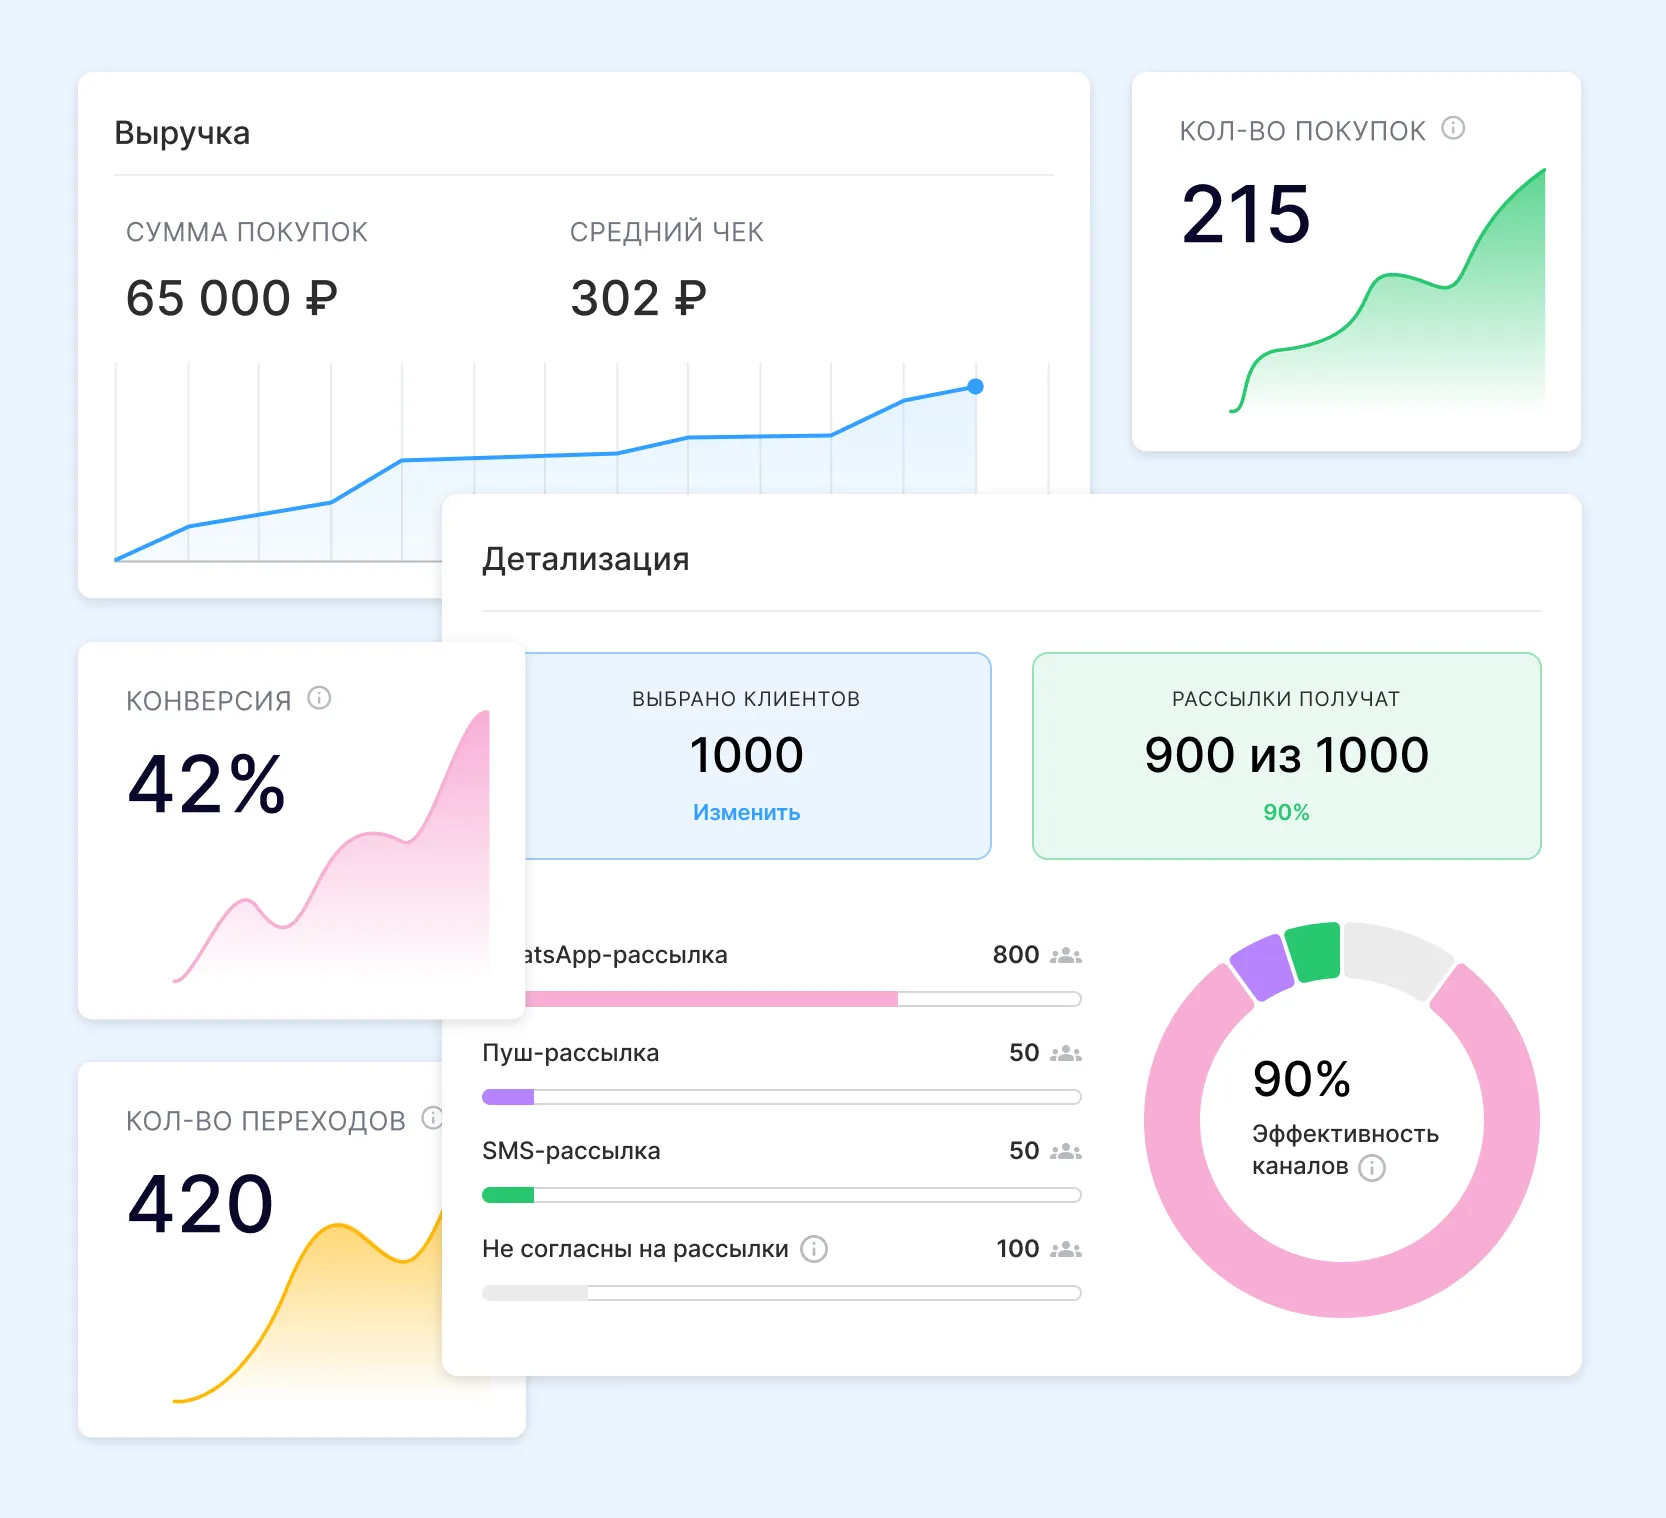Click people icon next to 800

point(1066,955)
